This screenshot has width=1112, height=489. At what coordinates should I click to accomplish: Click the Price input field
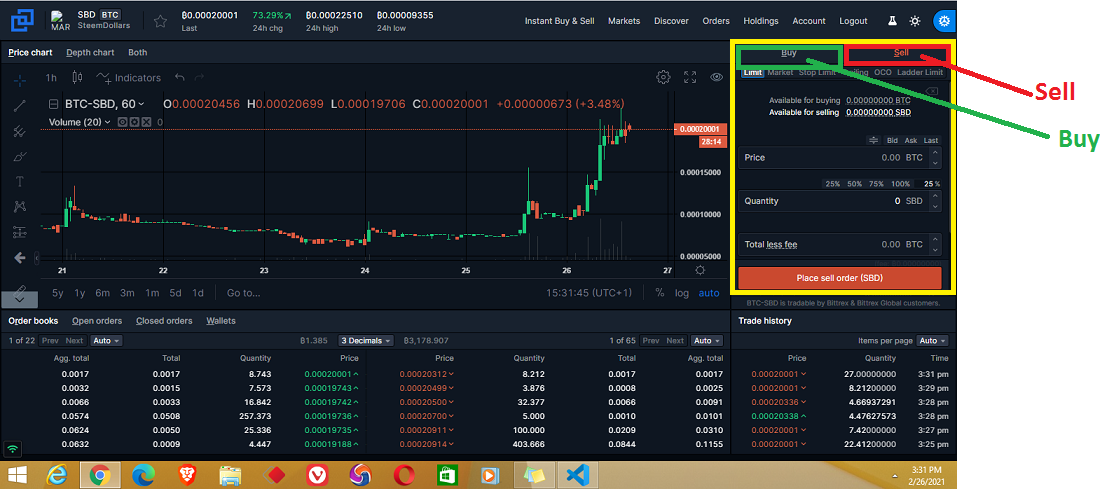pyautogui.click(x=840, y=157)
